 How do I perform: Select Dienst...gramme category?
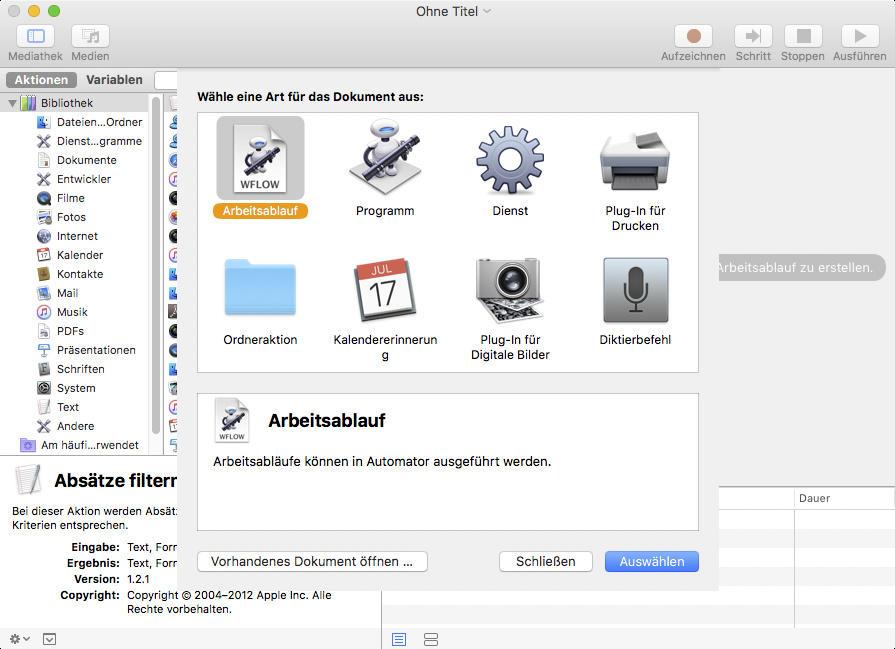coord(88,141)
